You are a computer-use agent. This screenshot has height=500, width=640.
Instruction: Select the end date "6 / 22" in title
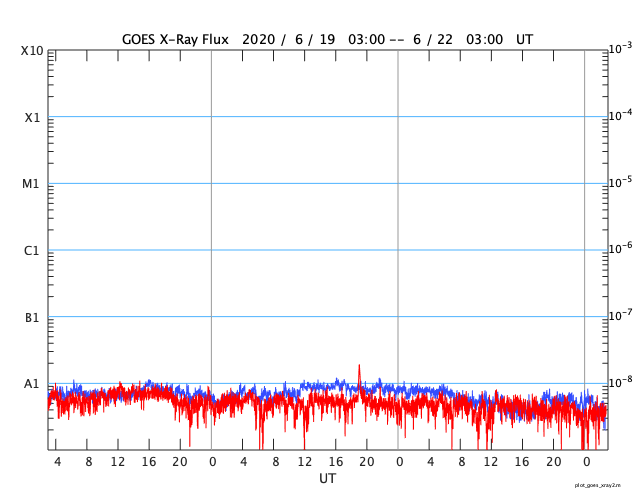[433, 40]
